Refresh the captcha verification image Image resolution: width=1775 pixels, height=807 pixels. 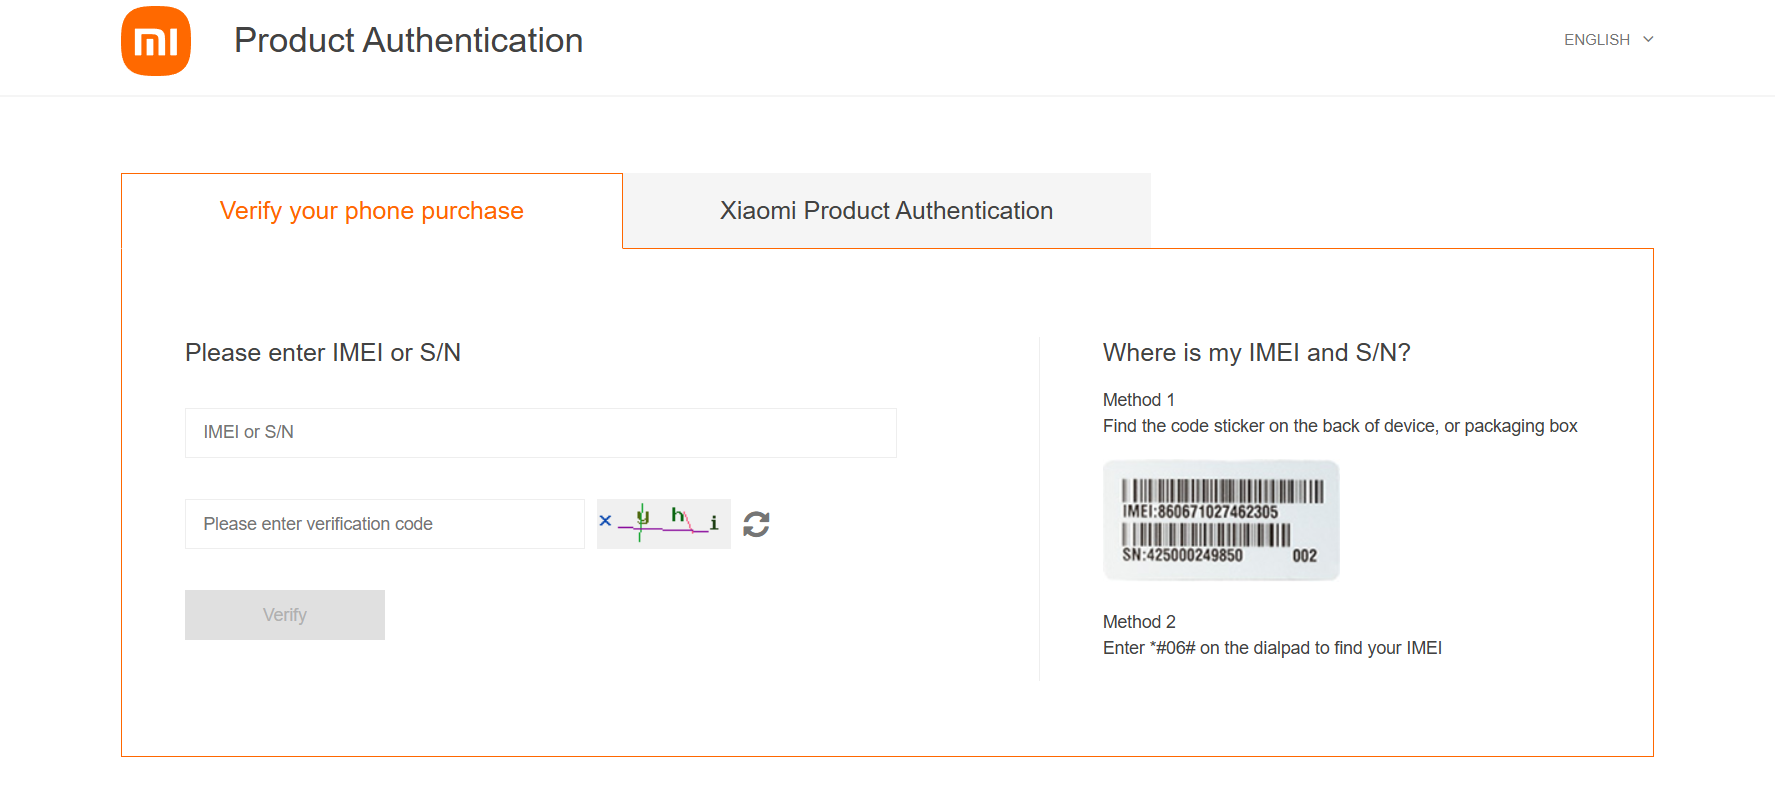click(x=756, y=524)
